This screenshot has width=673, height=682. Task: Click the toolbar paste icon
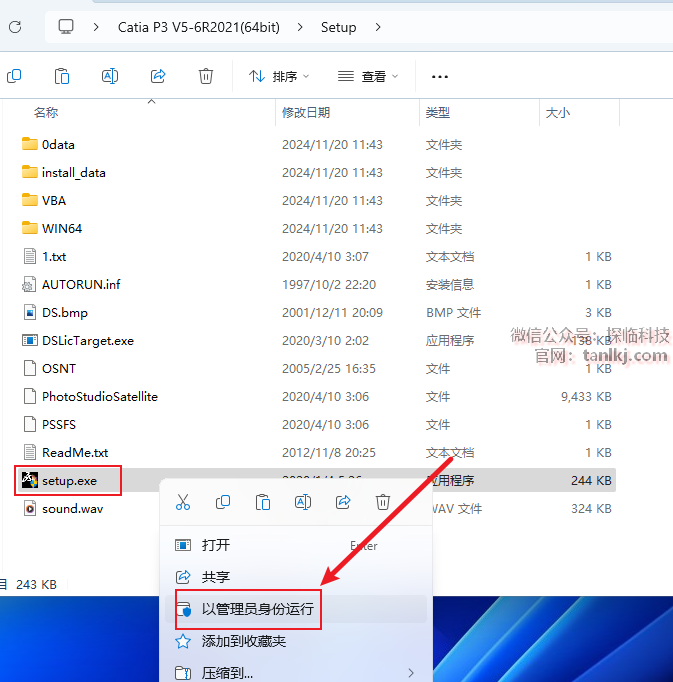click(x=62, y=76)
